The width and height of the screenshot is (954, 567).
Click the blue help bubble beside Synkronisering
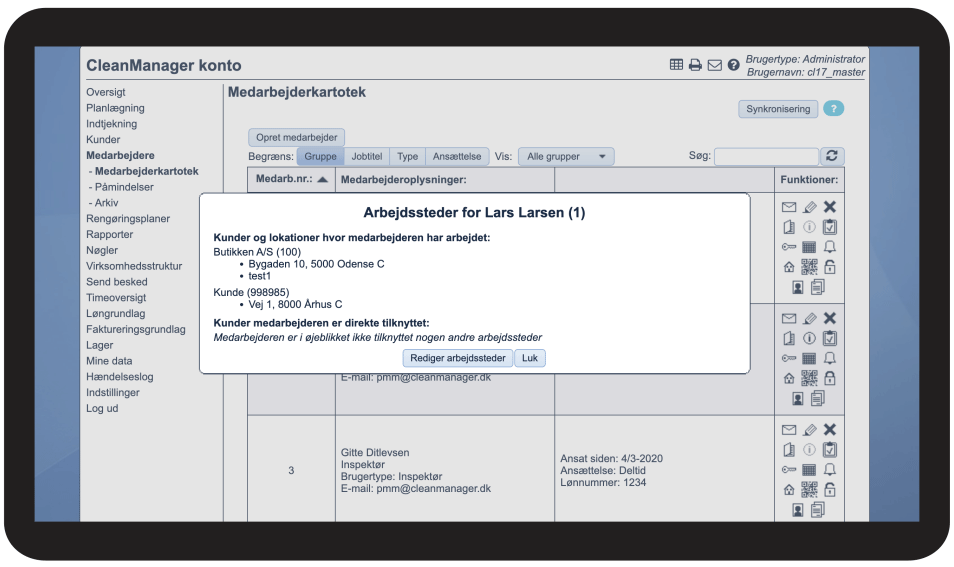834,108
